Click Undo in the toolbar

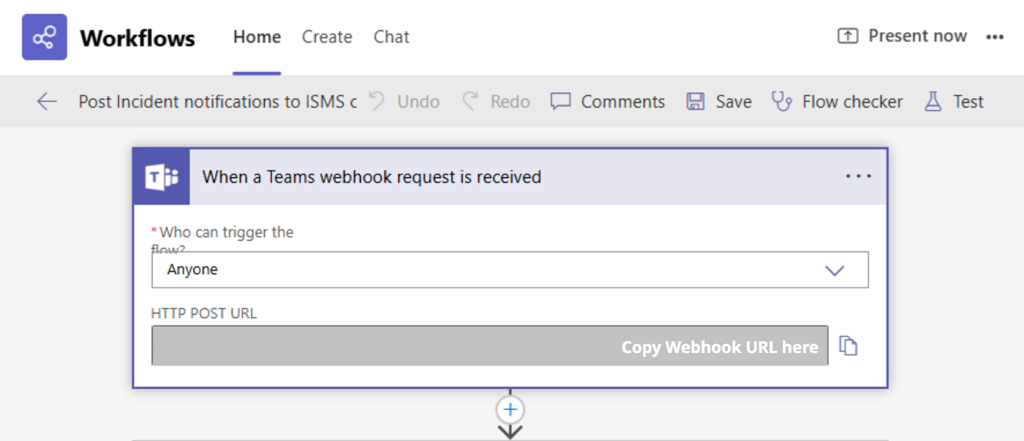coord(404,101)
